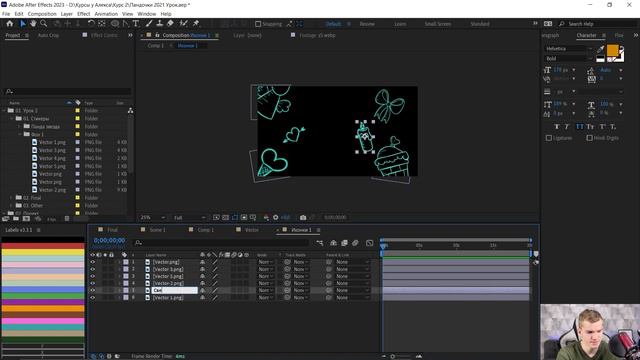Hide layer 4 Vector-2.png with eye icon
640x360 pixels.
(x=93, y=283)
